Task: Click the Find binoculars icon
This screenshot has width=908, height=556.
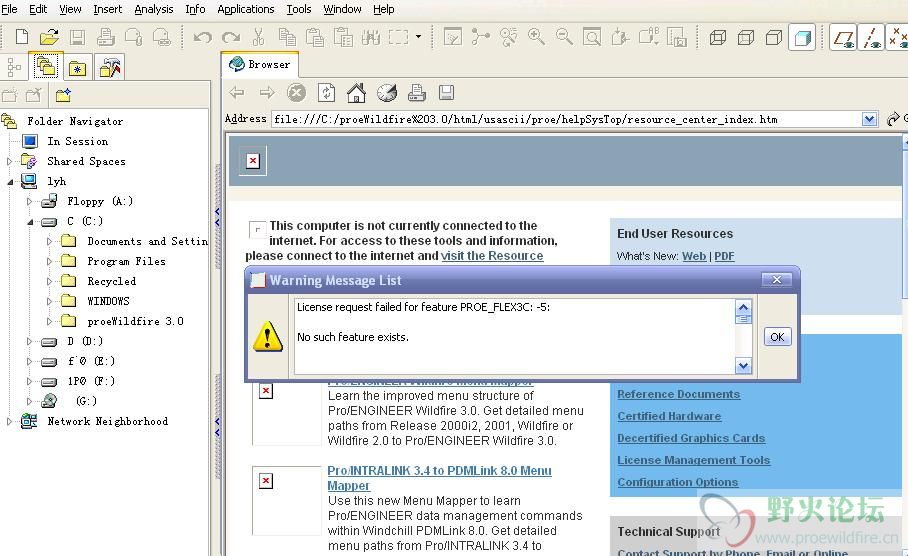Action: (x=371, y=37)
